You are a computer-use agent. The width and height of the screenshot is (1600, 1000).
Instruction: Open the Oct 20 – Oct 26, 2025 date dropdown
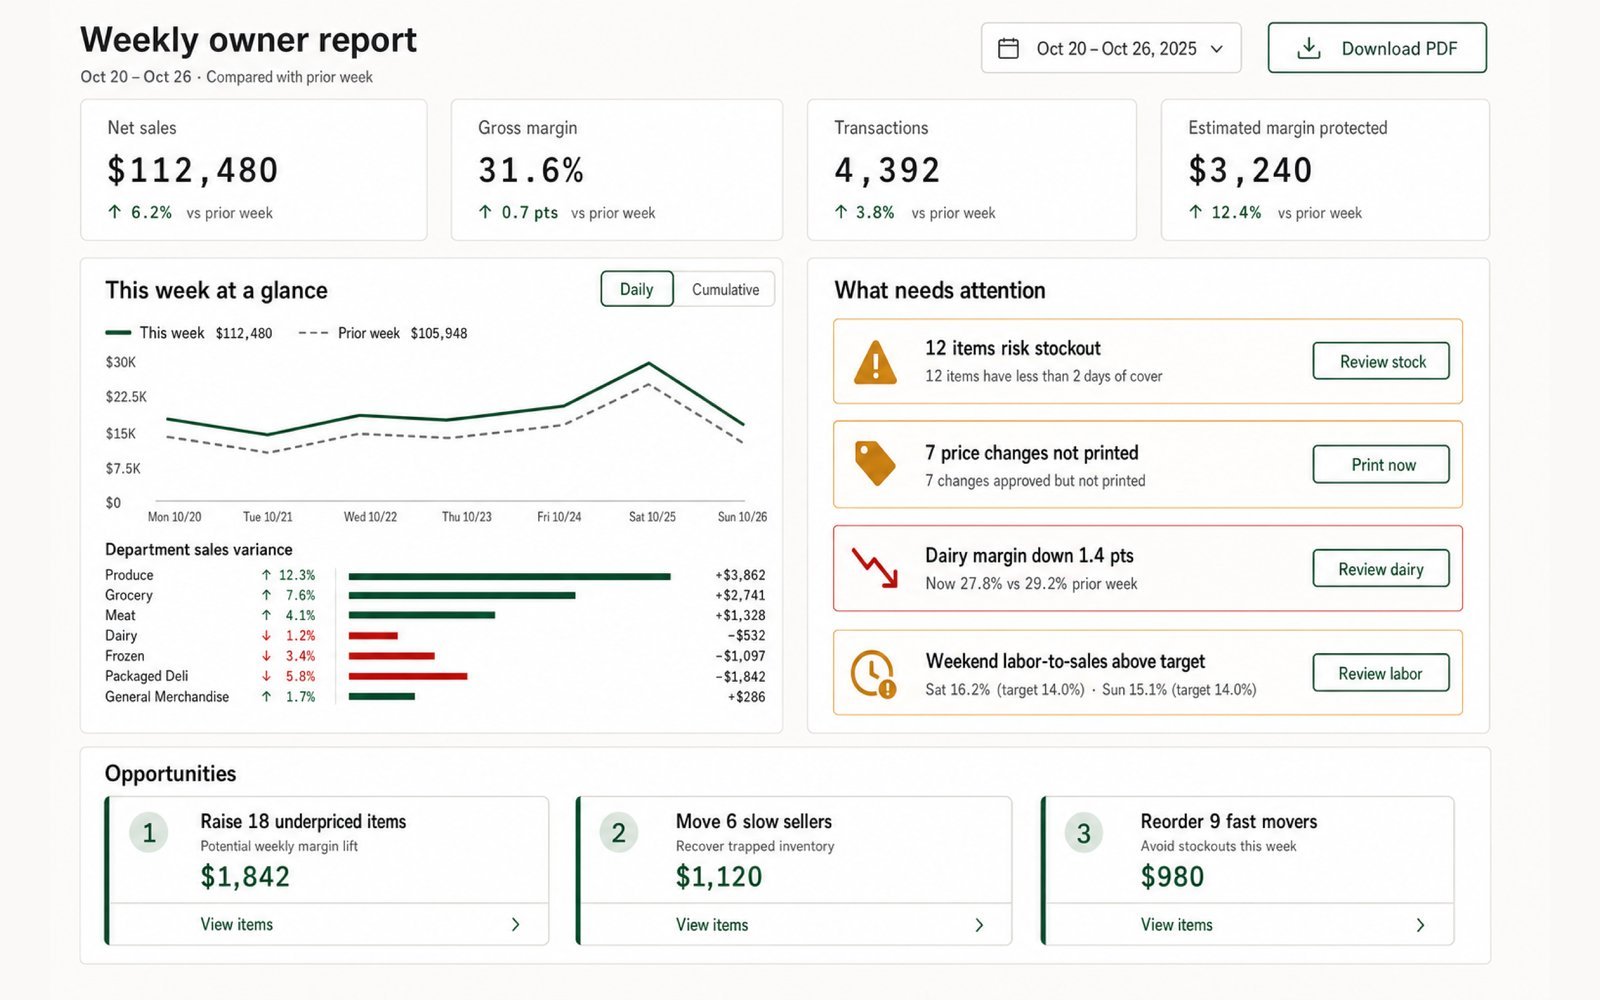[1111, 48]
